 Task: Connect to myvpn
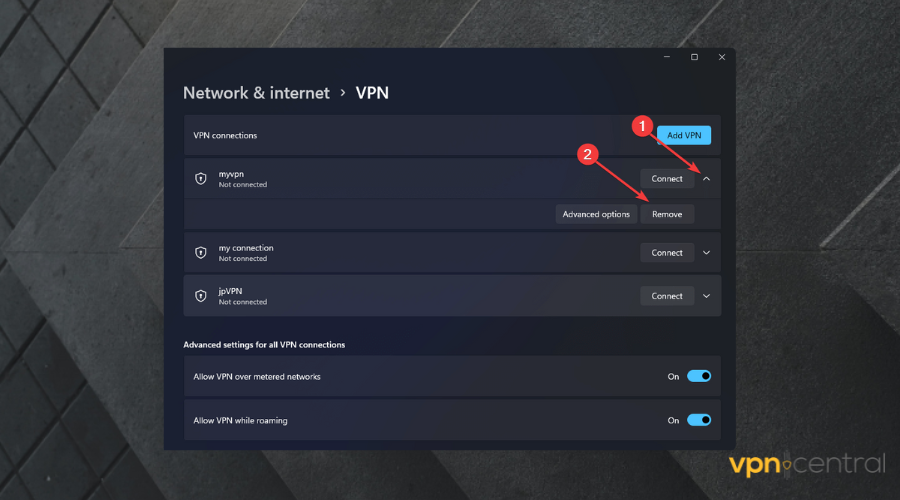pos(667,179)
